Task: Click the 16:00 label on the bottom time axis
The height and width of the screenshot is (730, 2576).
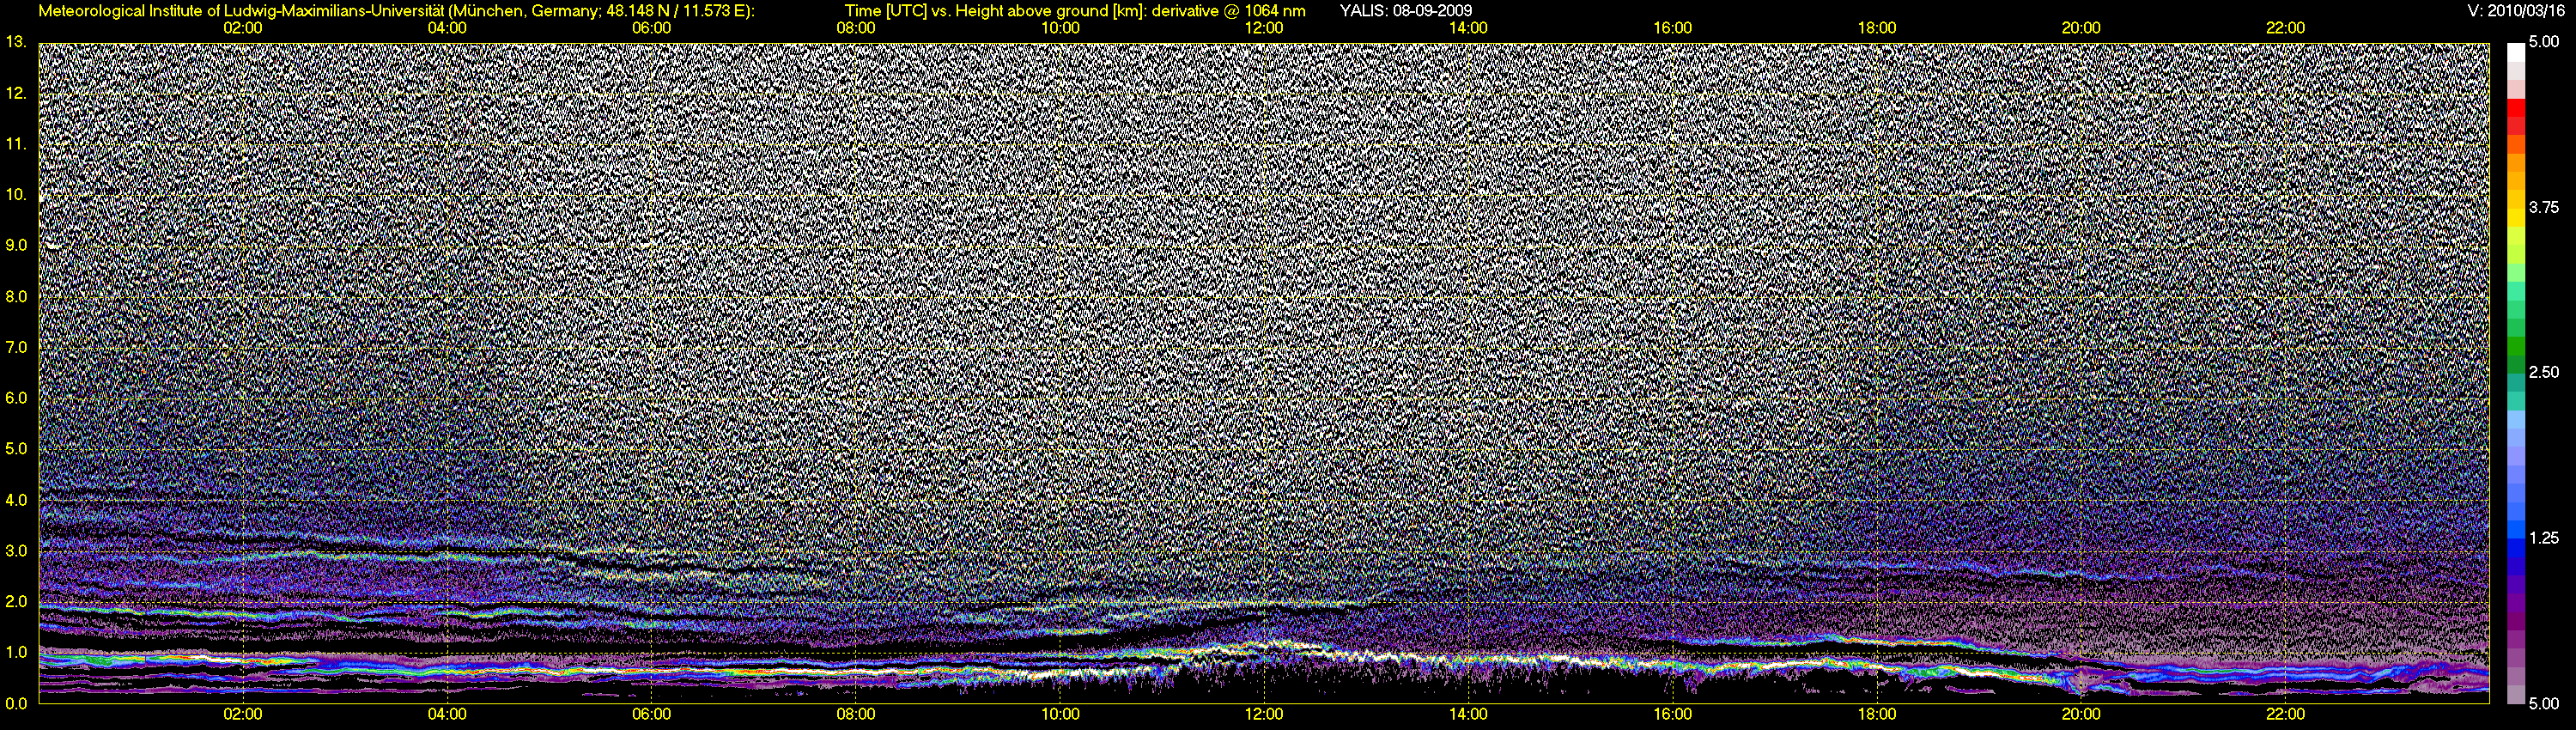Action: coord(1673,715)
